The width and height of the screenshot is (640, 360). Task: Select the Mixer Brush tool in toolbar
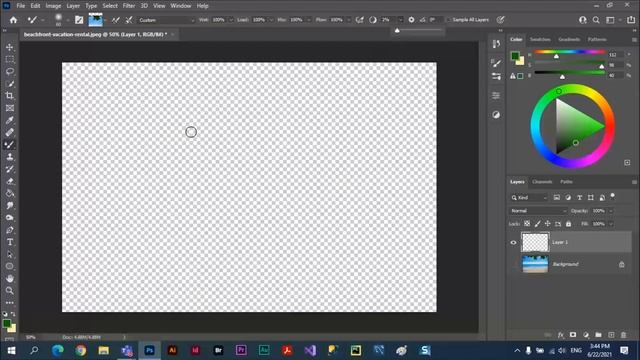pyautogui.click(x=10, y=144)
